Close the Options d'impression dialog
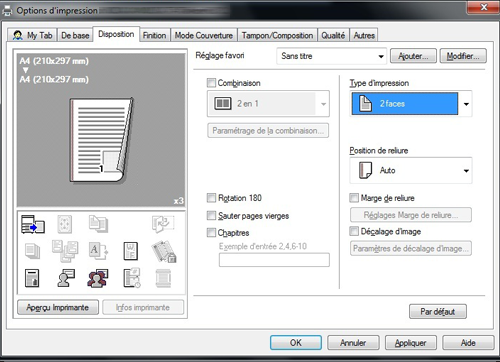The width and height of the screenshot is (500, 362). pos(484,7)
